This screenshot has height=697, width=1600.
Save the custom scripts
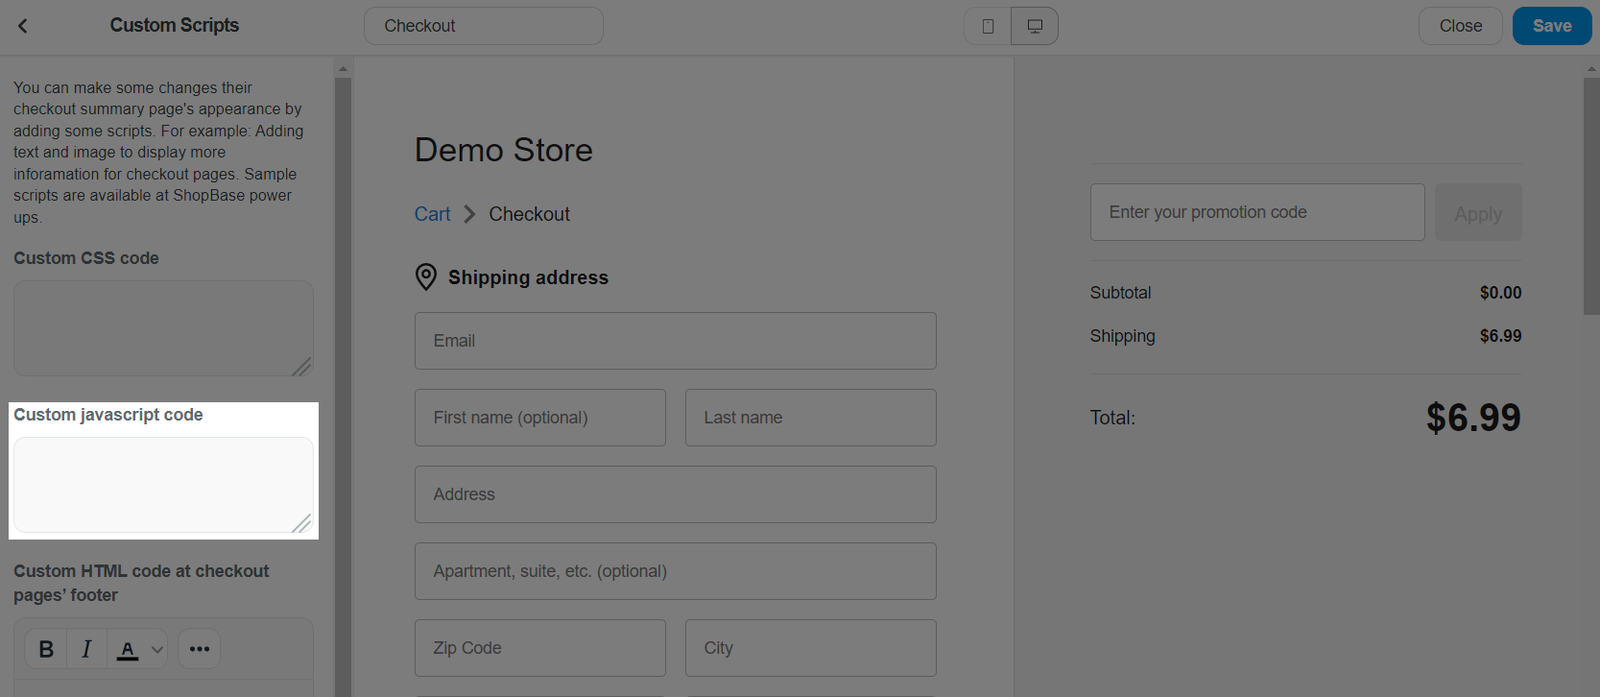(1551, 26)
